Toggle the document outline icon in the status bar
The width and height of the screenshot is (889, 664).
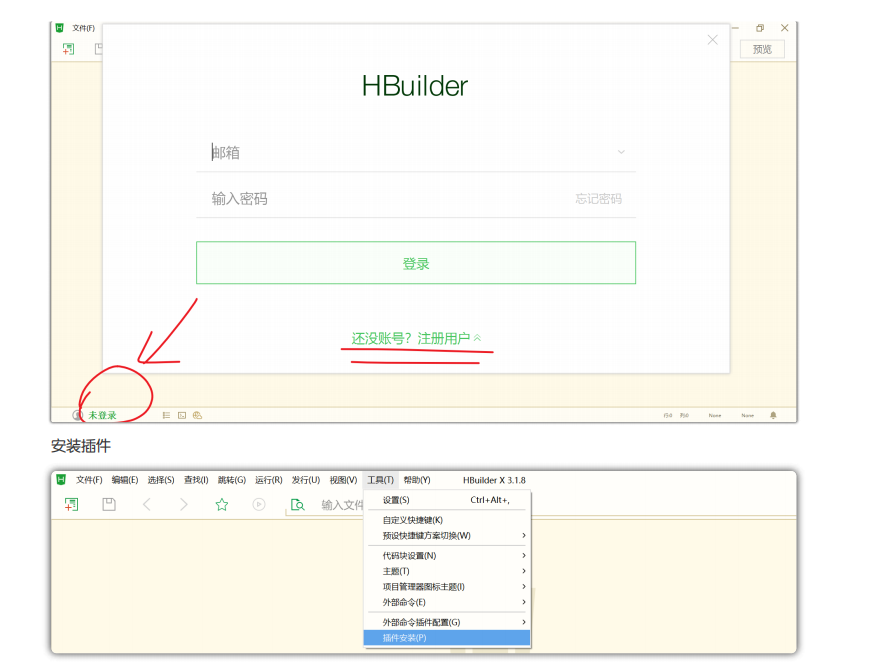[x=166, y=415]
